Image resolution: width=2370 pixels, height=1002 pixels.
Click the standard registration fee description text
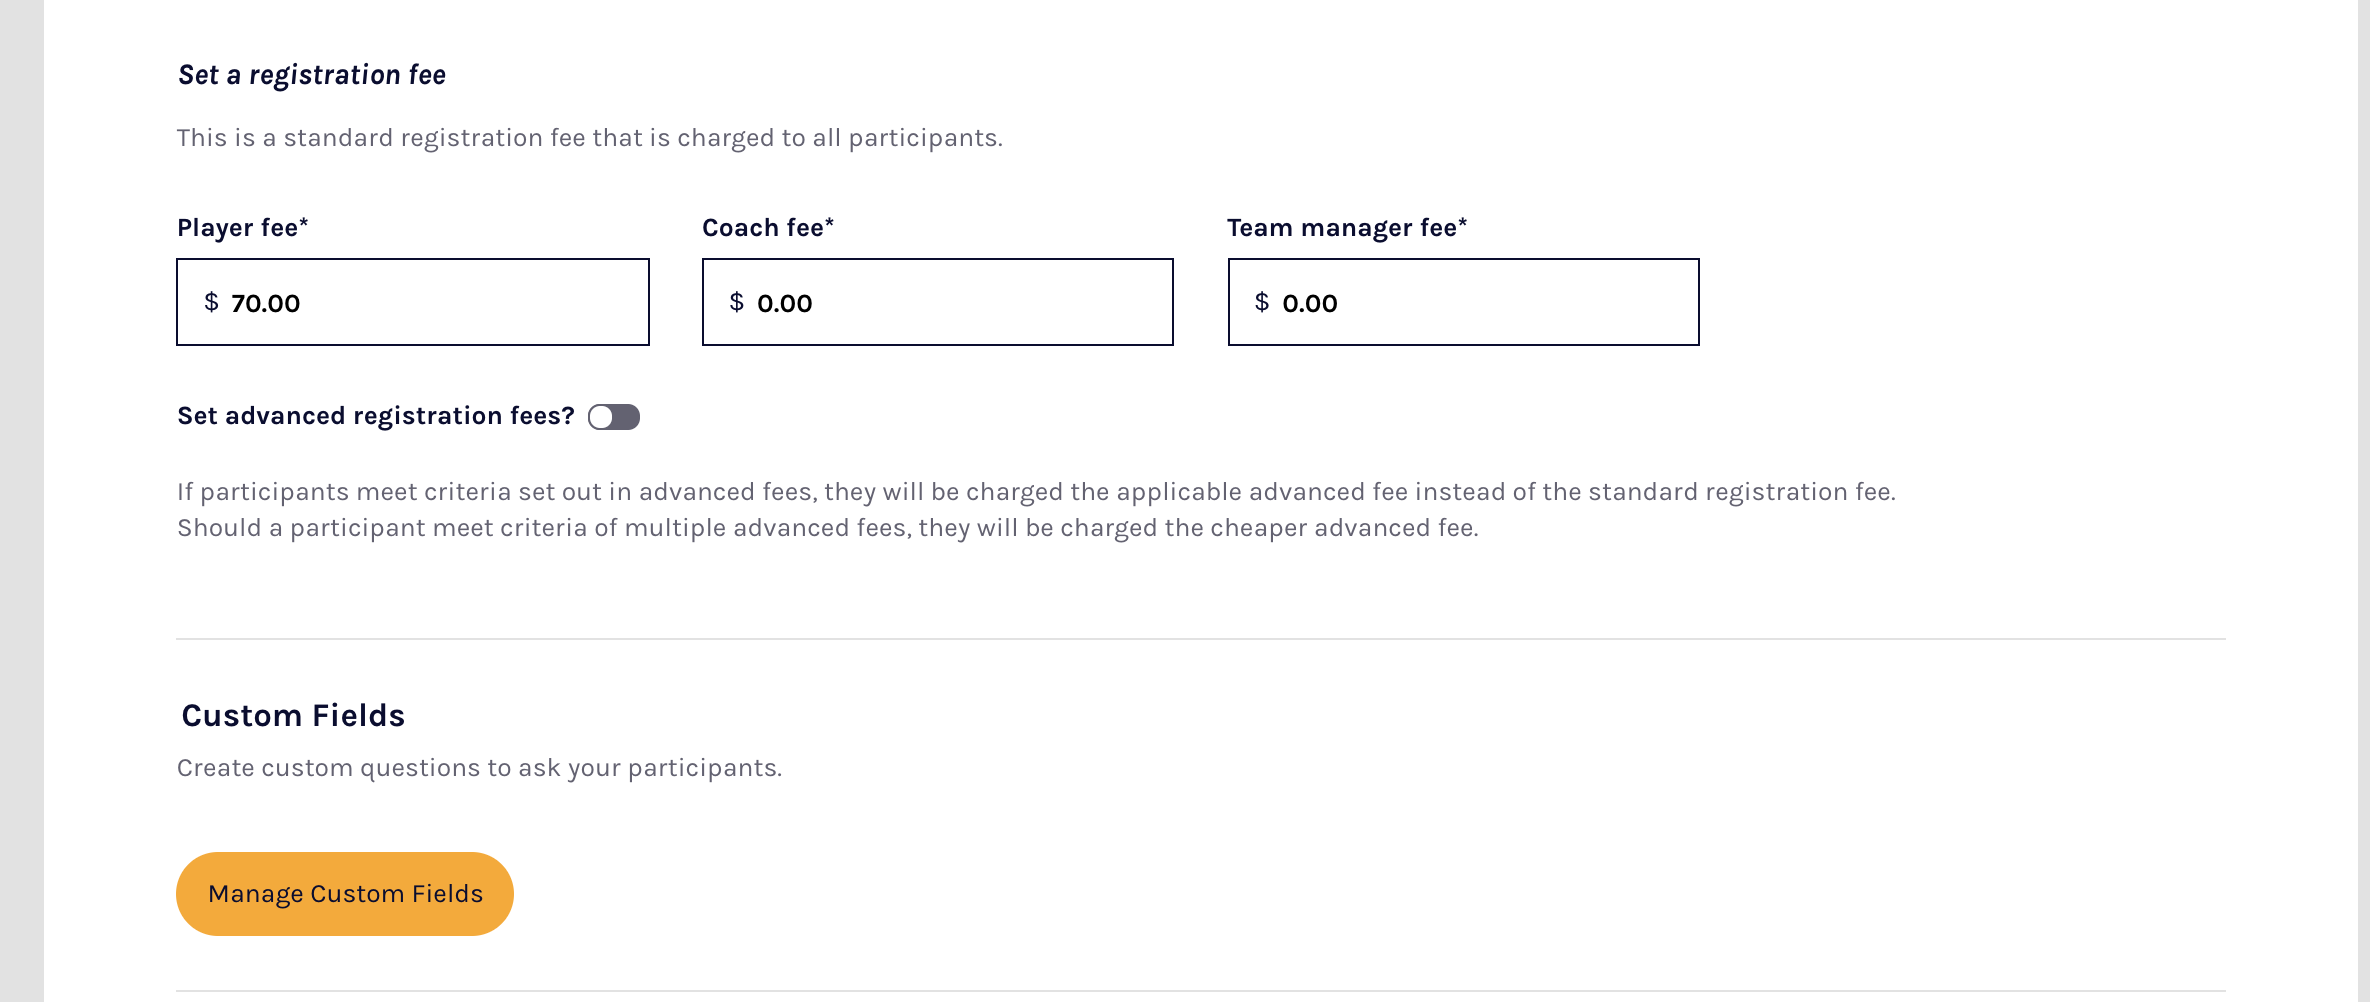(x=590, y=138)
